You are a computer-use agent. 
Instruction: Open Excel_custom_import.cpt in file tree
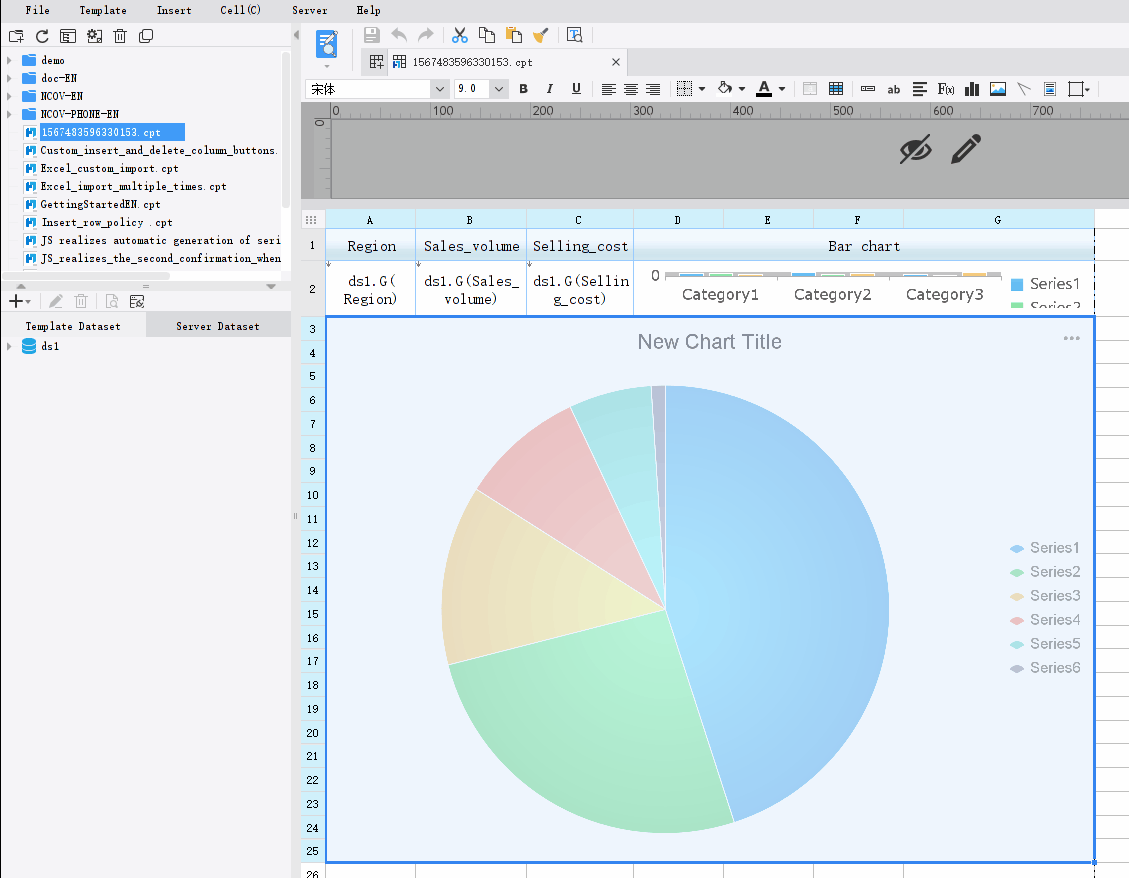109,169
